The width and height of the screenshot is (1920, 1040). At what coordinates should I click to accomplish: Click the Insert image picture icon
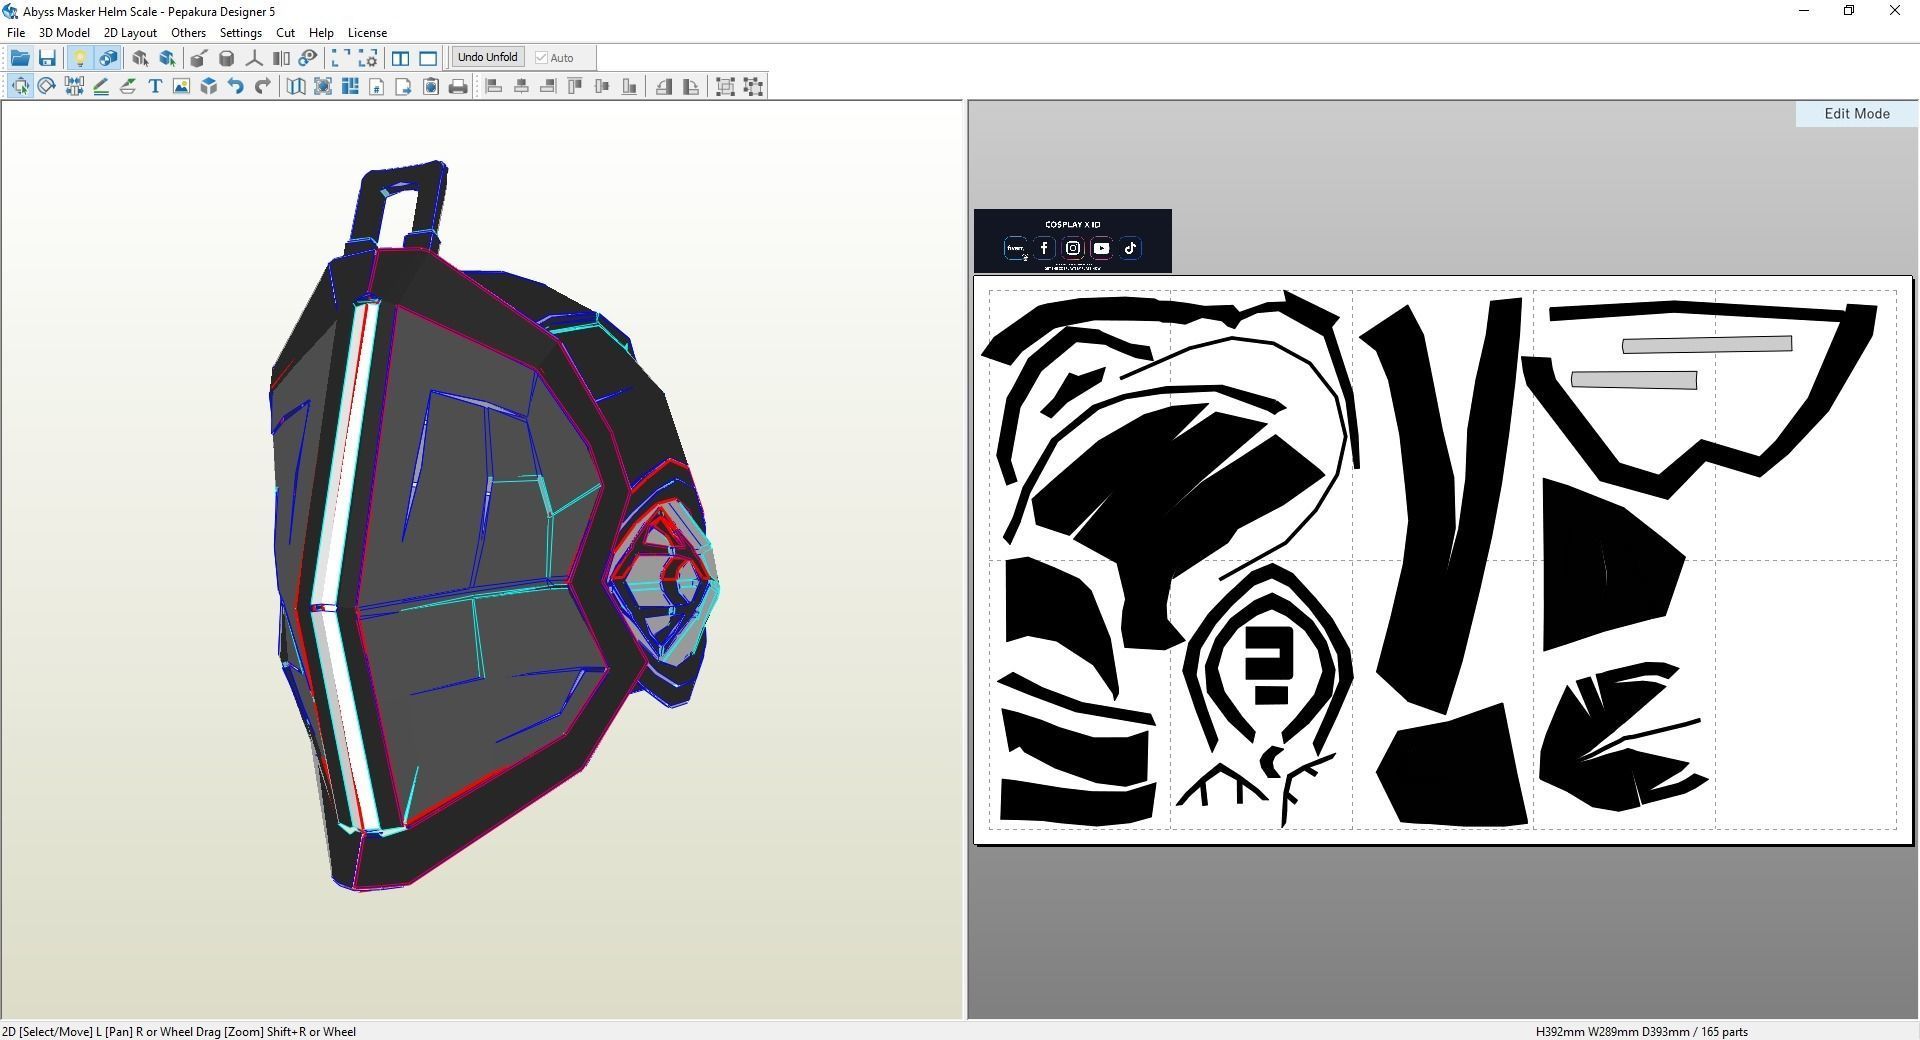coord(181,87)
